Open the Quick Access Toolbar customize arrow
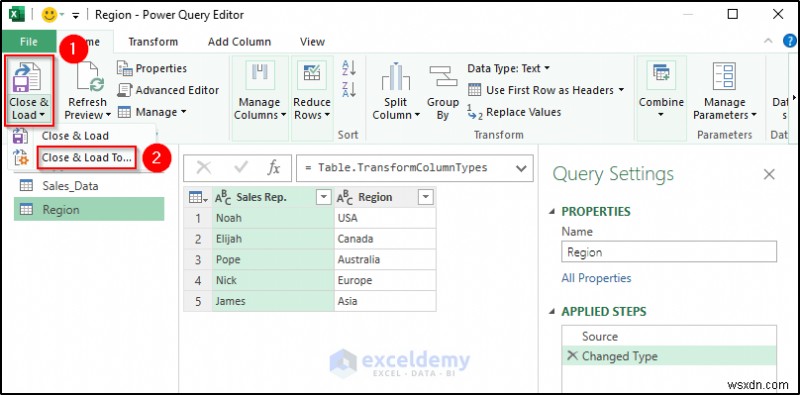This screenshot has height=395, width=800. click(x=76, y=15)
